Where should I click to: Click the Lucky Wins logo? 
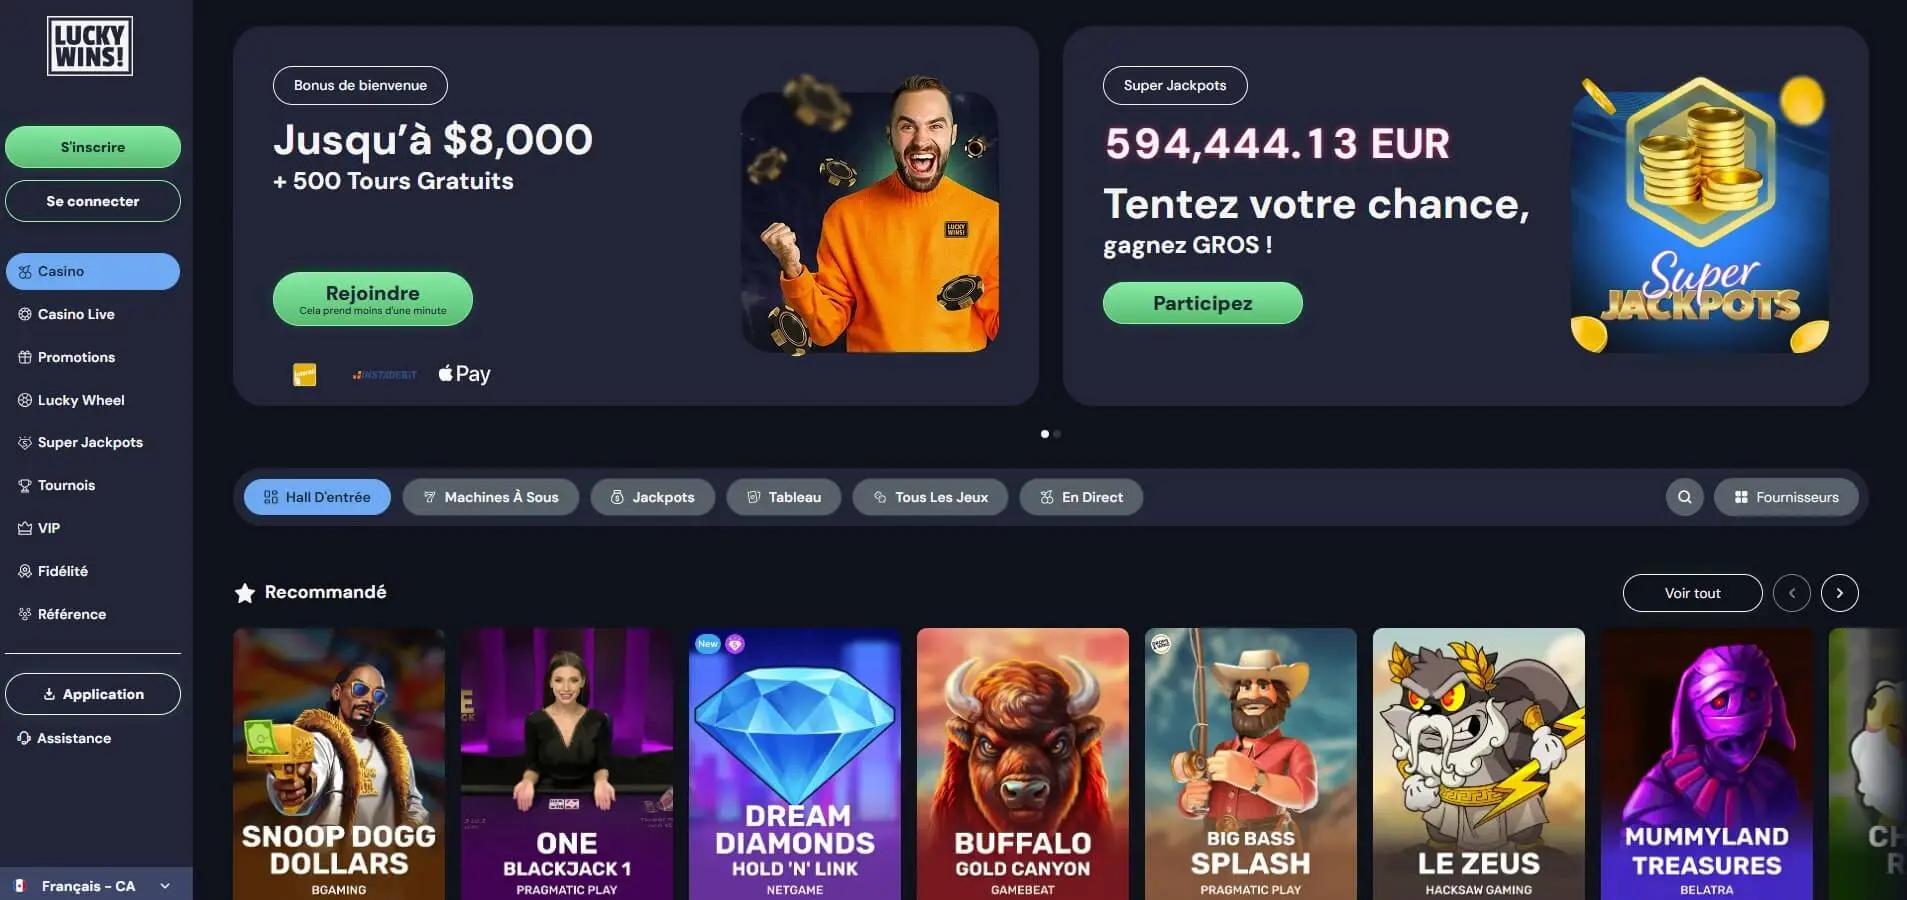point(90,46)
